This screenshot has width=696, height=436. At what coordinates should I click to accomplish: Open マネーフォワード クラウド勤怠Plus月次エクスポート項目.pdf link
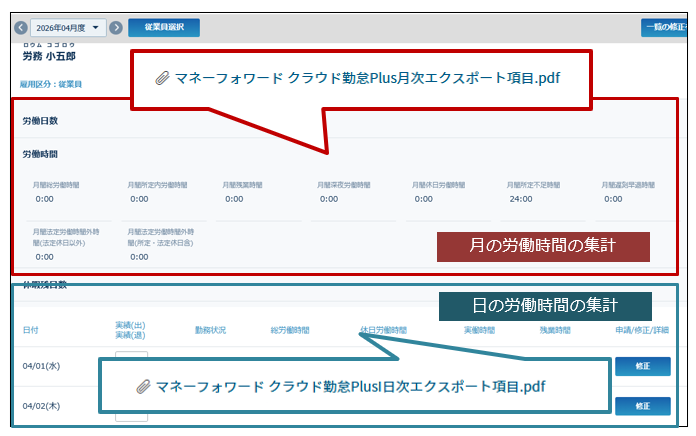pyautogui.click(x=368, y=78)
